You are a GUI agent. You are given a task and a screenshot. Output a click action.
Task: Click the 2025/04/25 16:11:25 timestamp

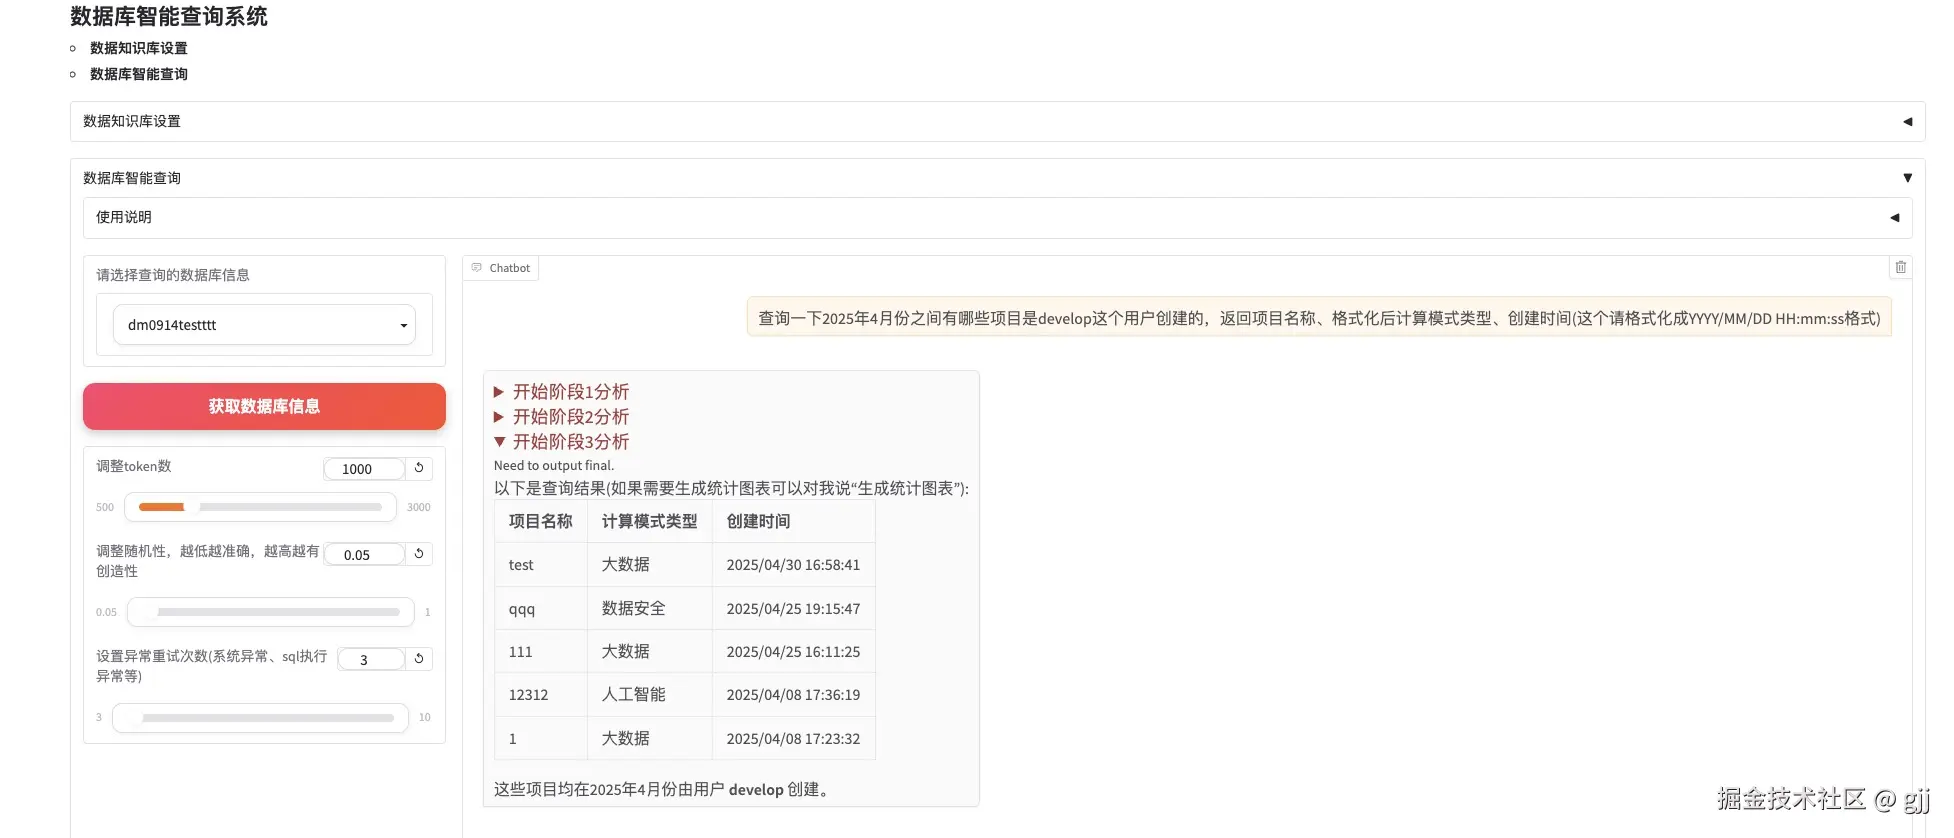793,652
